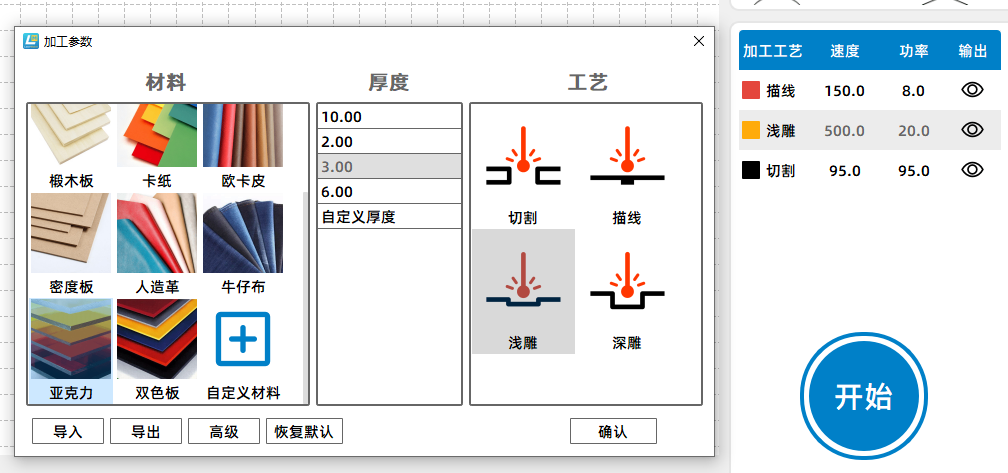Toggle output visibility for 描线 layer
Viewport: 1008px width, 473px height.
[x=972, y=90]
